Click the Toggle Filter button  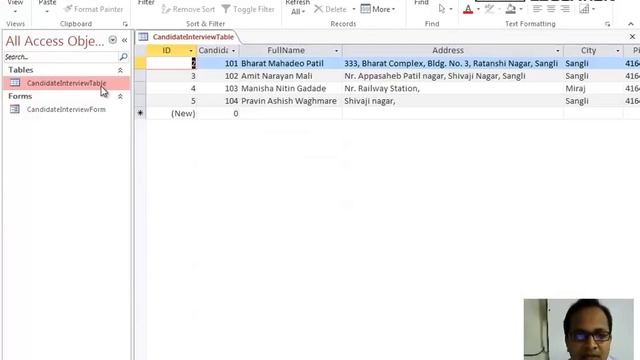click(x=248, y=9)
